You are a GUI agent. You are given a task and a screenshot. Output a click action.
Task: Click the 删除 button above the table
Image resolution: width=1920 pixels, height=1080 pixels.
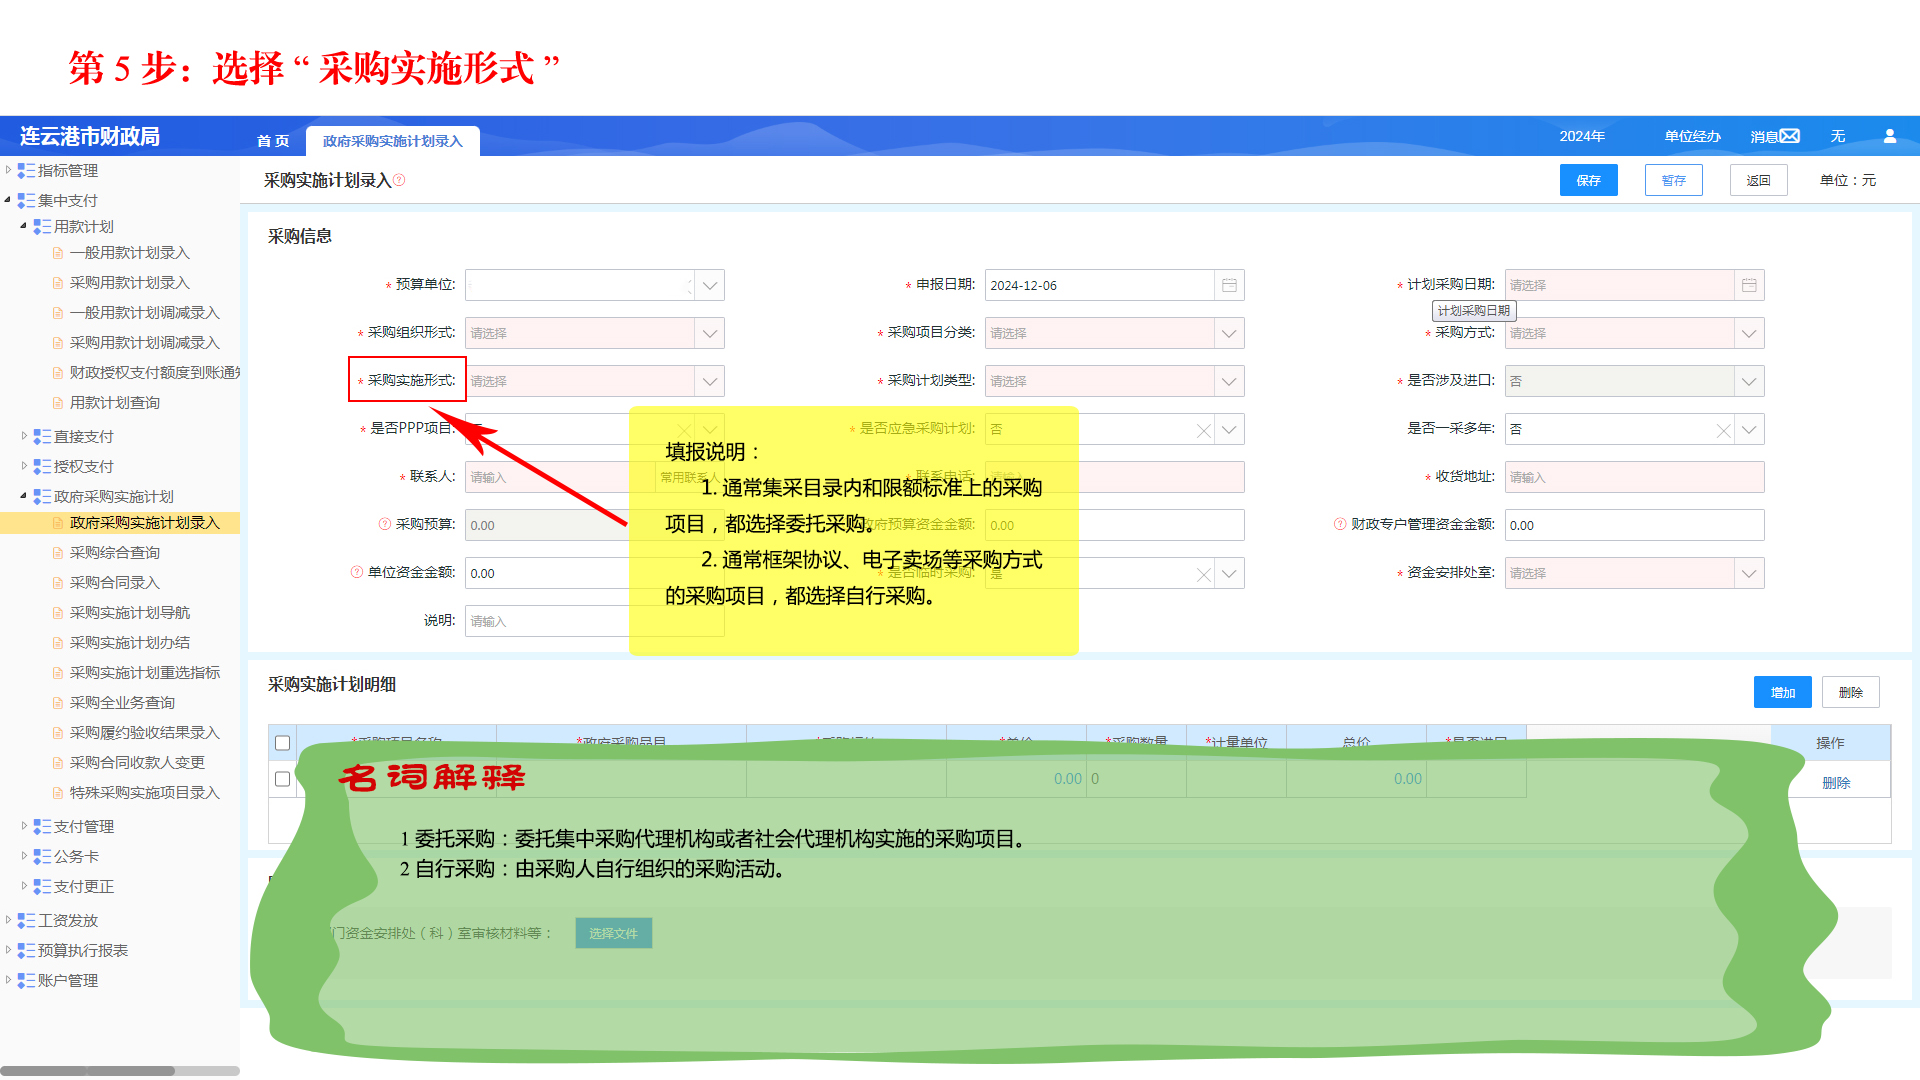click(x=1850, y=692)
